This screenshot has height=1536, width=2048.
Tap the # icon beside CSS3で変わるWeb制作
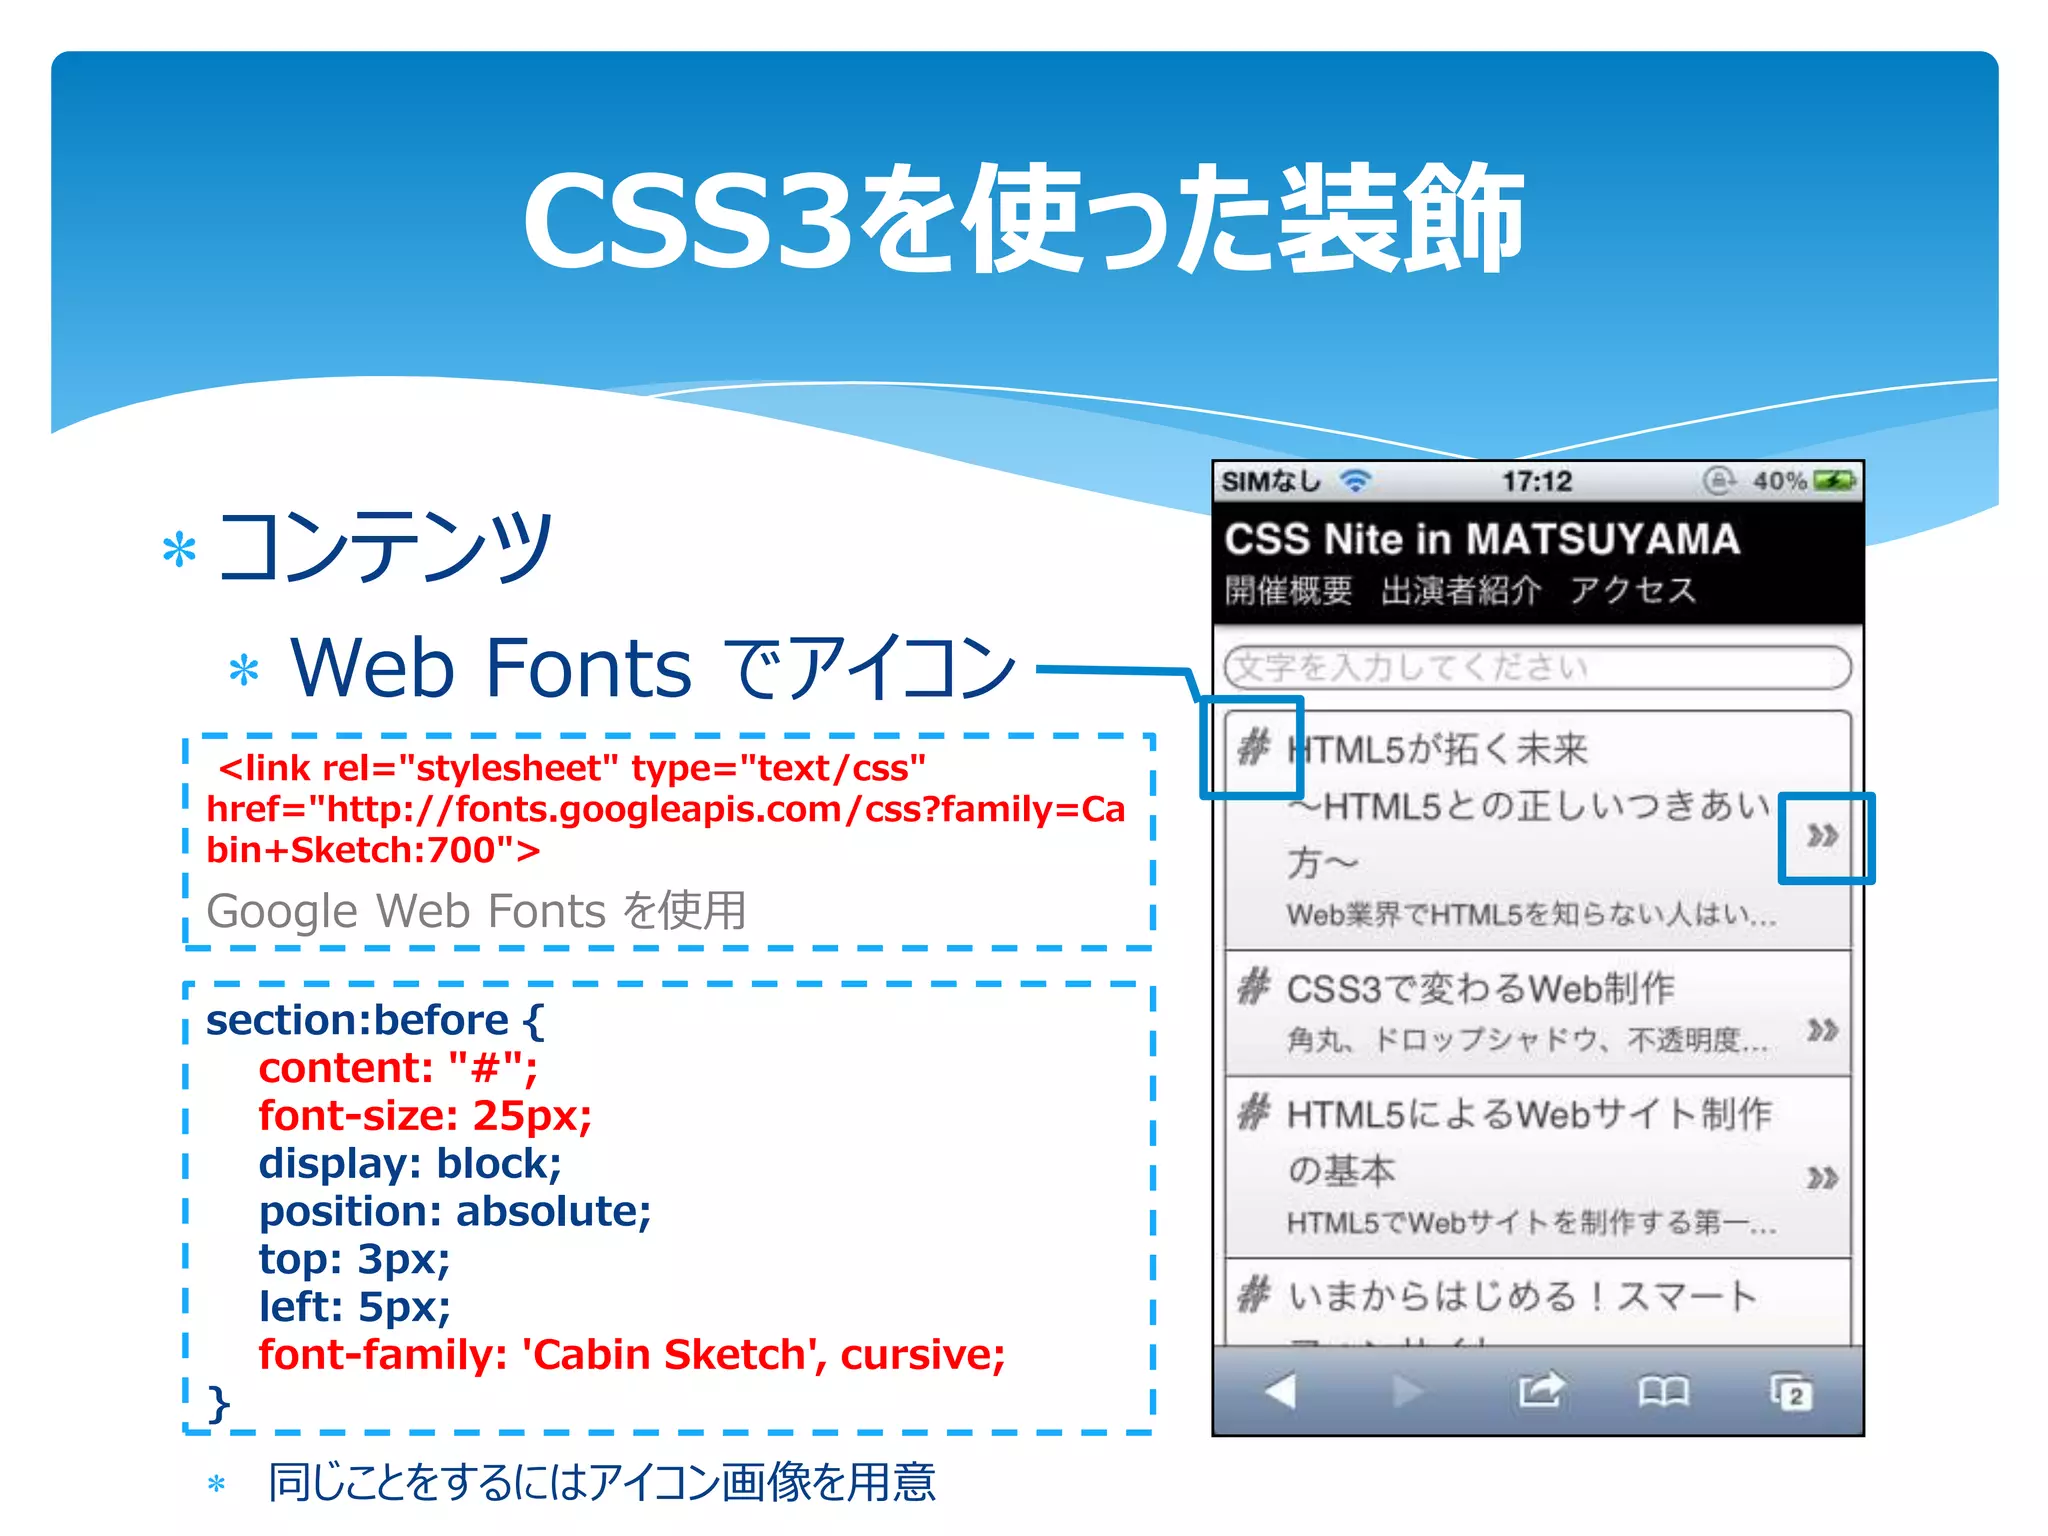(x=1254, y=986)
